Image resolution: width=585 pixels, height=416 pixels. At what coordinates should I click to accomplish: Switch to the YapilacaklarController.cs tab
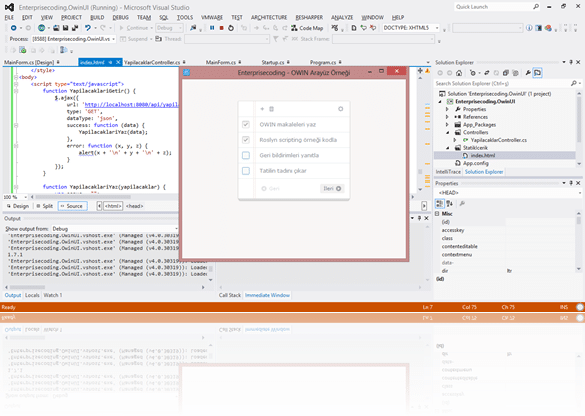point(152,62)
